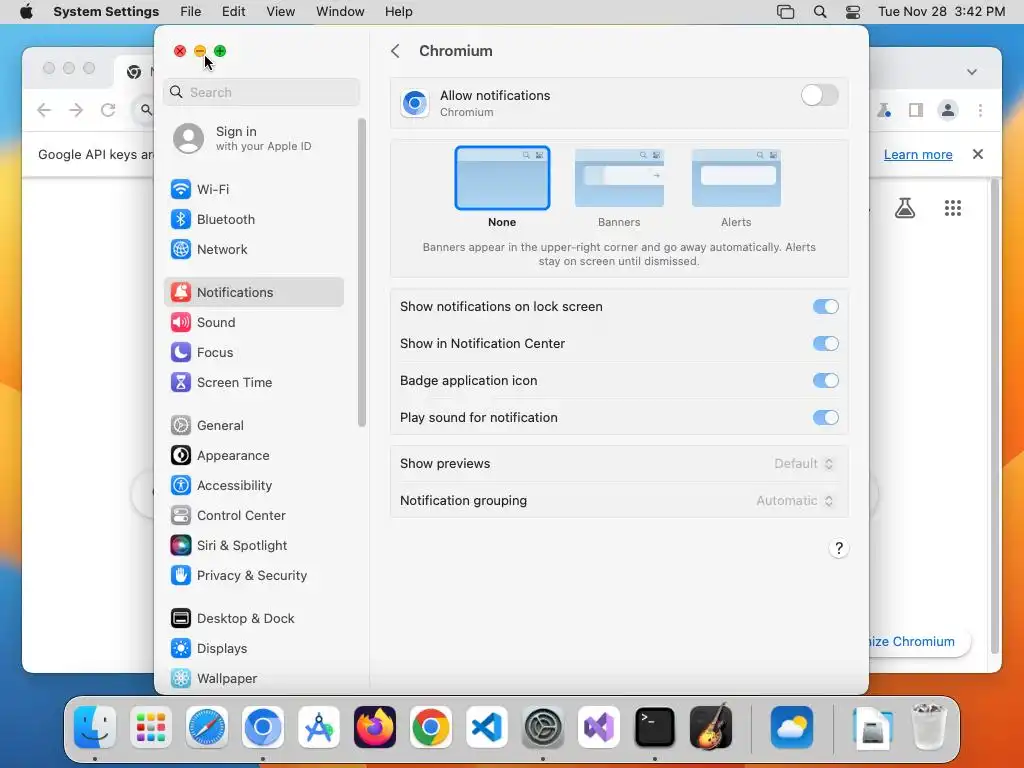Open Google apps grid in Chromium
1024x768 pixels.
click(953, 208)
